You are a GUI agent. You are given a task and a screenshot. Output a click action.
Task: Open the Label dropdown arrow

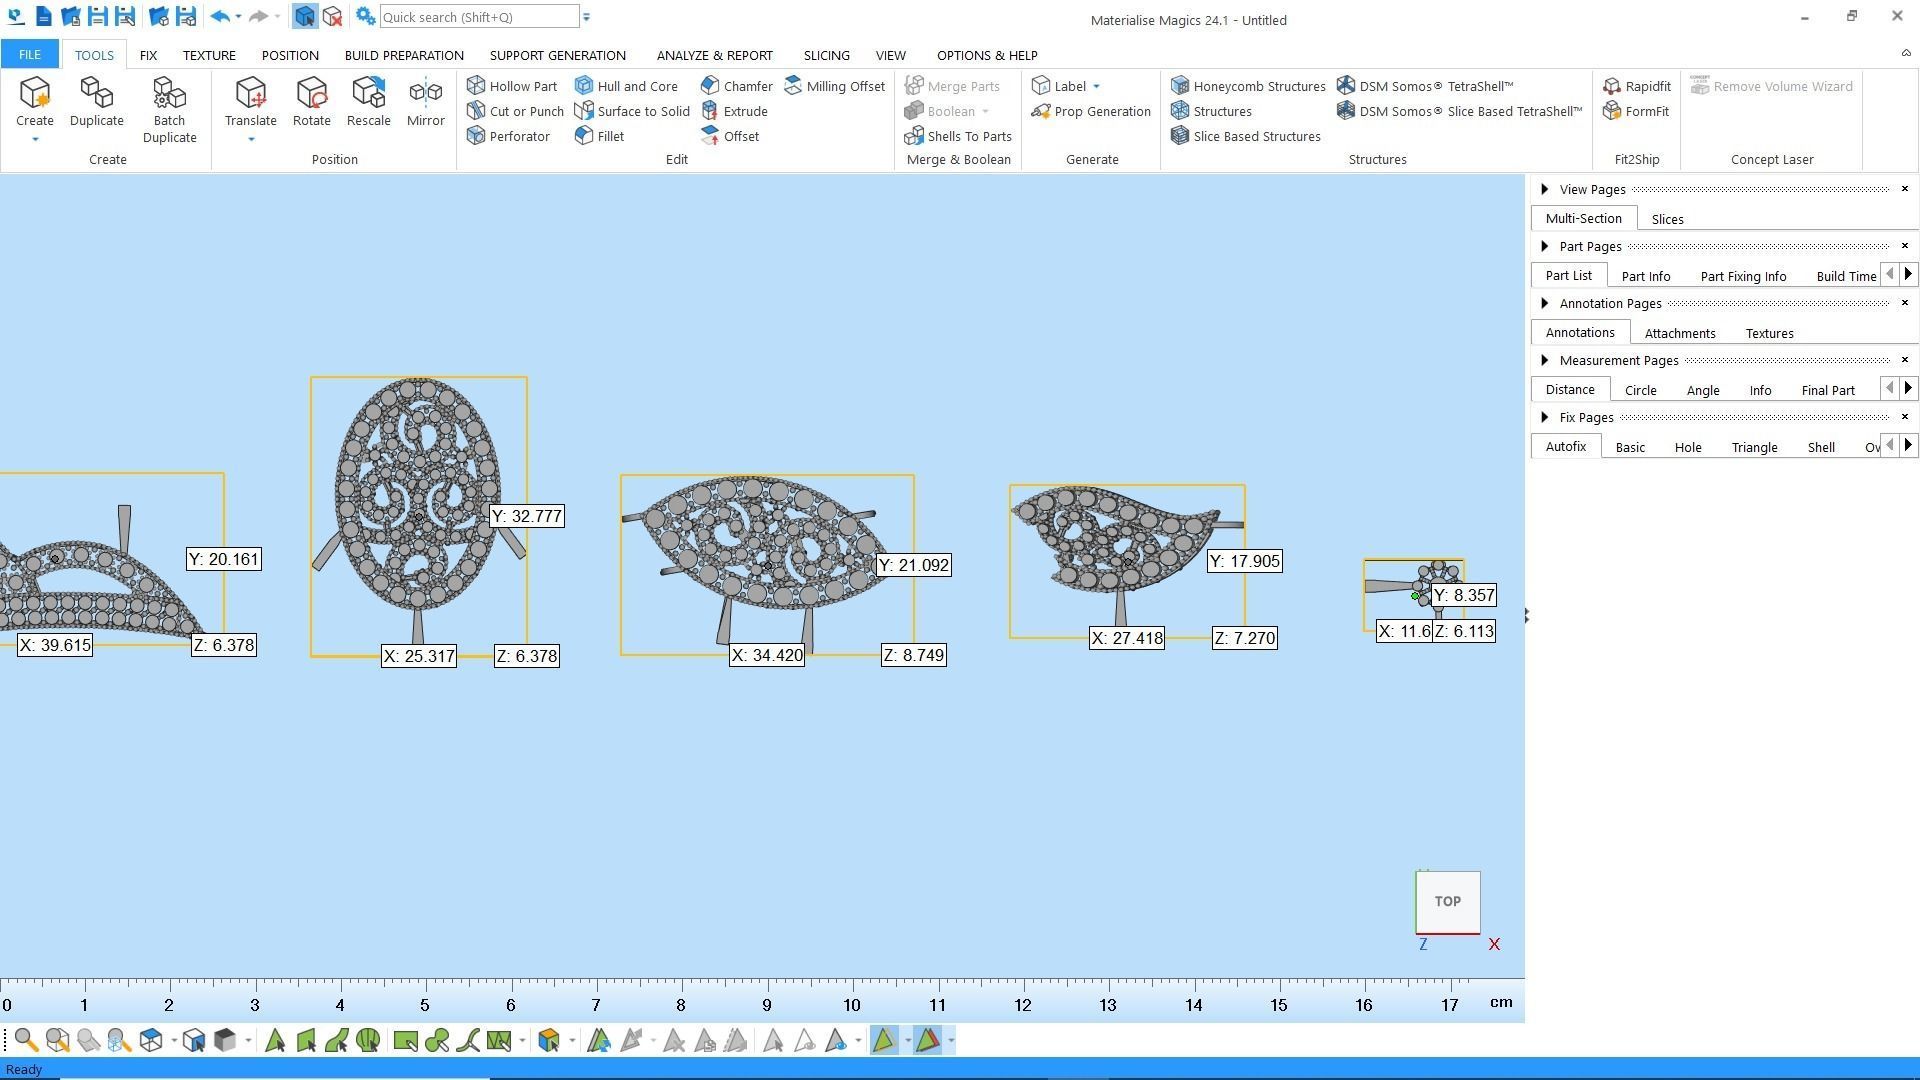click(x=1096, y=86)
